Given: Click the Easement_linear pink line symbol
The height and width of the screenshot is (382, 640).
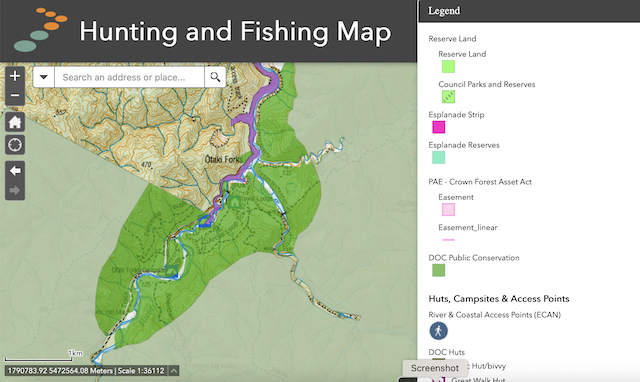Looking at the screenshot, I should coord(448,240).
